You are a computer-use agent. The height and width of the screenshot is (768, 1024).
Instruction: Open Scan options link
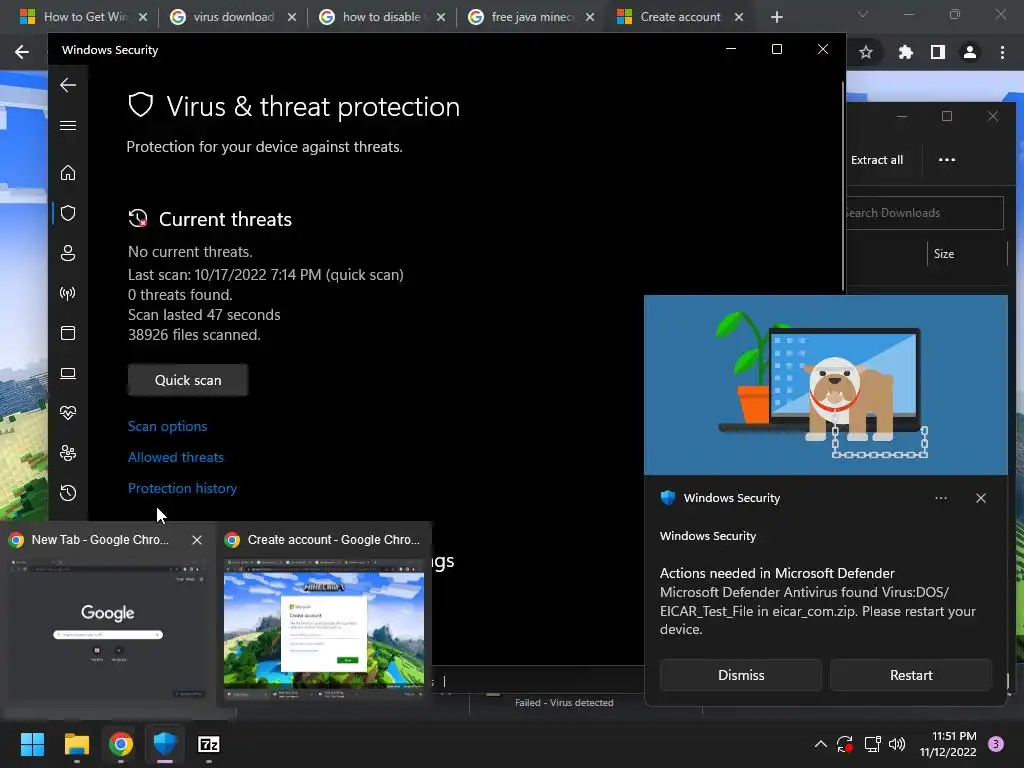(167, 426)
